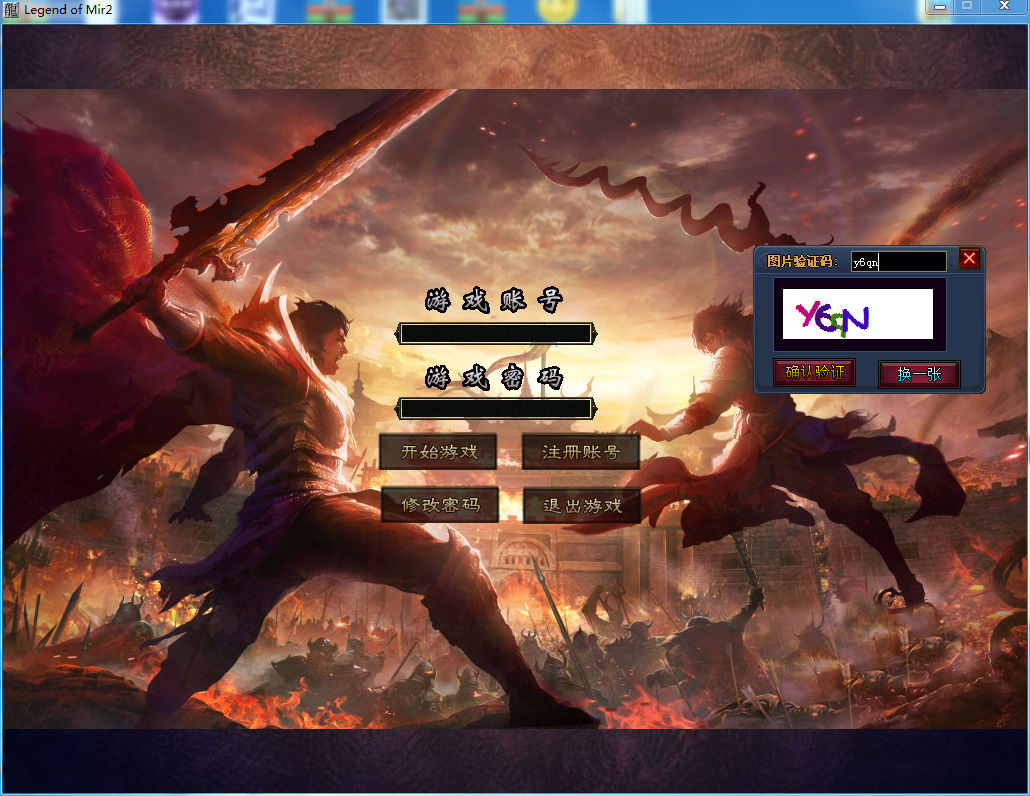Click the 游戏账号 heading text
Viewport: 1030px width, 796px height.
[x=494, y=300]
